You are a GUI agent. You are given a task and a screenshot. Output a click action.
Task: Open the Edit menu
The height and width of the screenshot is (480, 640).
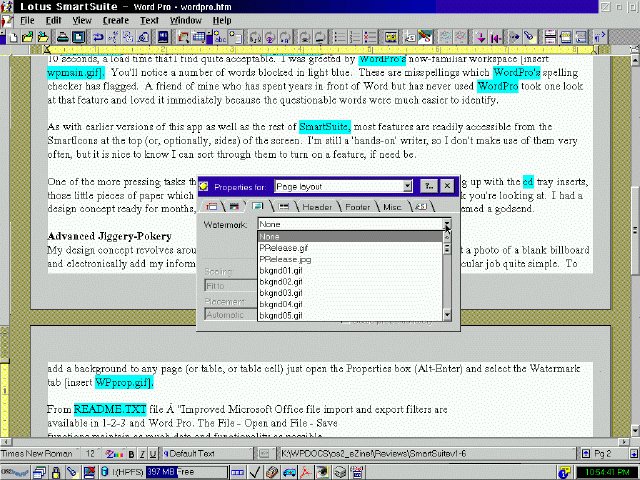coord(53,20)
